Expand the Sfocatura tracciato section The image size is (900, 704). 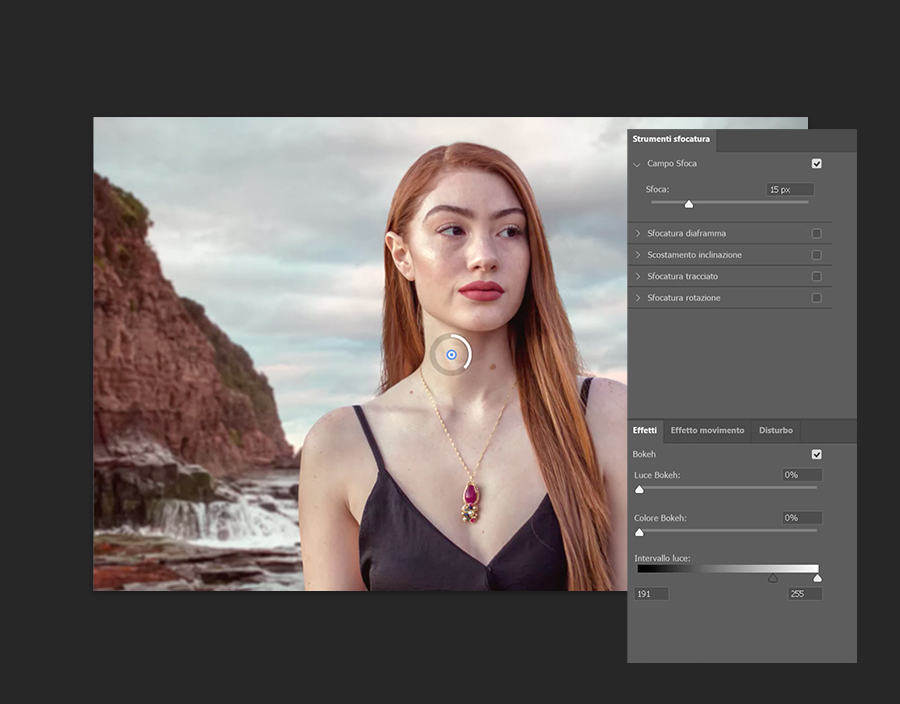[638, 276]
